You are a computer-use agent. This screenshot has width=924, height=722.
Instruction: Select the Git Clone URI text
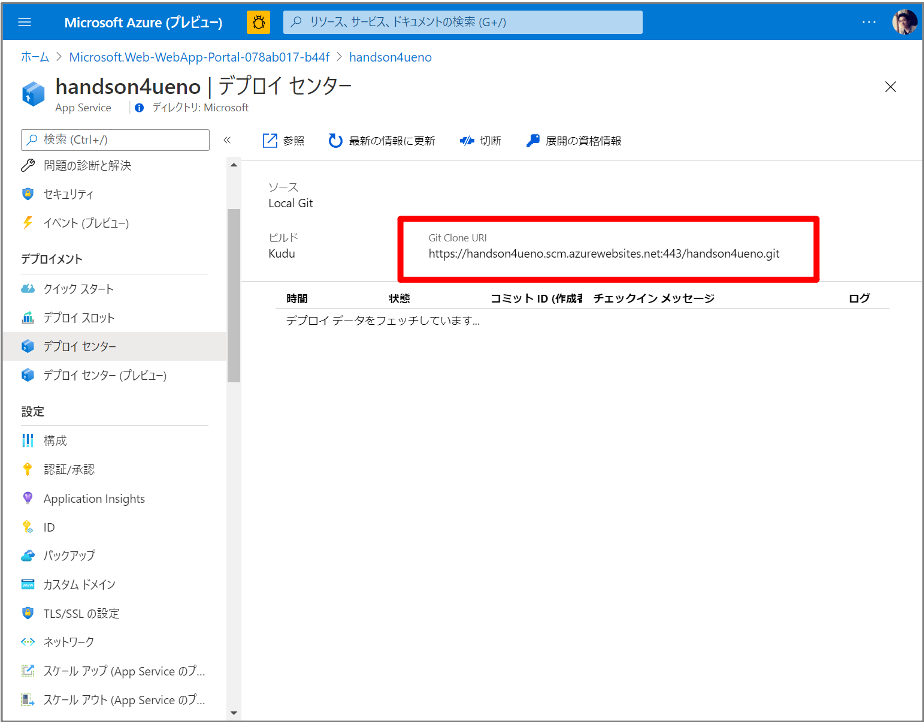(x=603, y=254)
